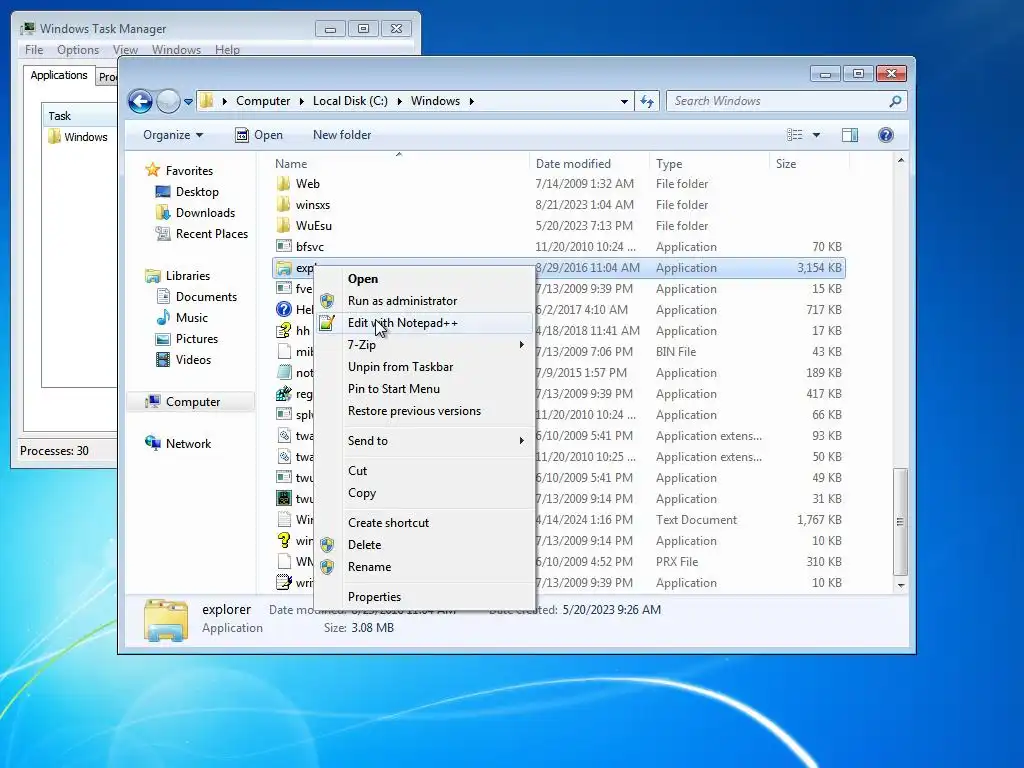This screenshot has width=1024, height=768.
Task: Click the Web folder icon
Action: click(x=283, y=184)
